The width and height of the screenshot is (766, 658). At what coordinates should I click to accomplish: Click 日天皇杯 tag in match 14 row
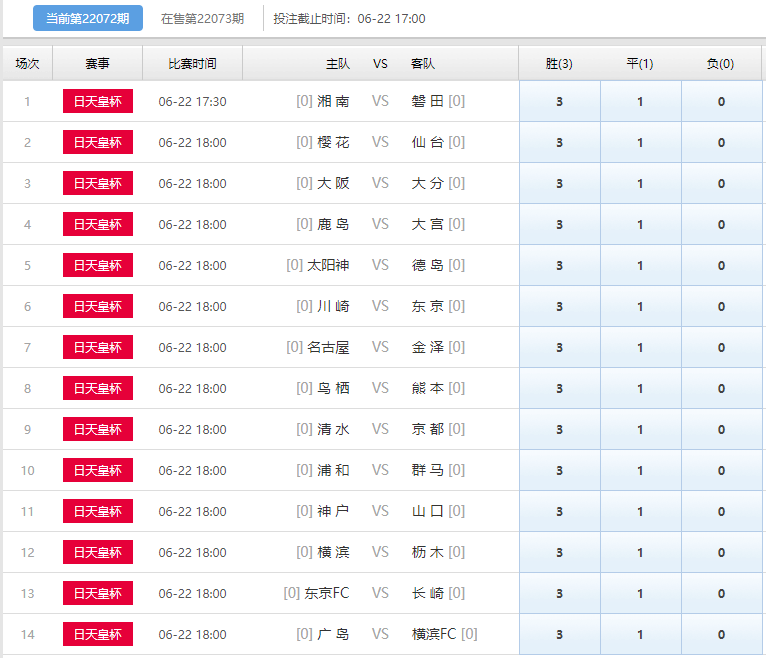[x=98, y=635]
